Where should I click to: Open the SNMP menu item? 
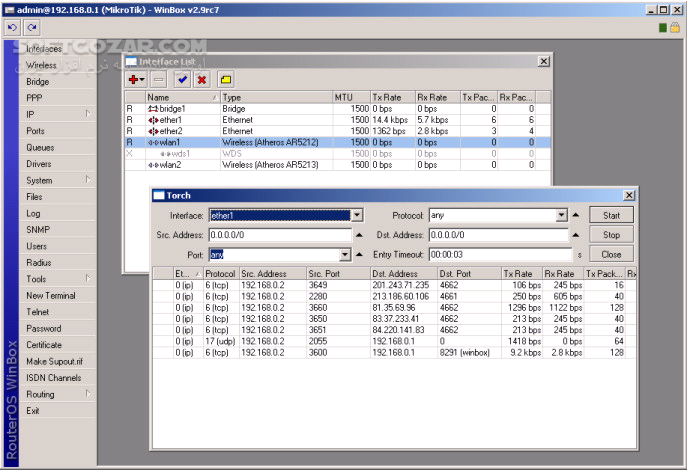pos(57,230)
